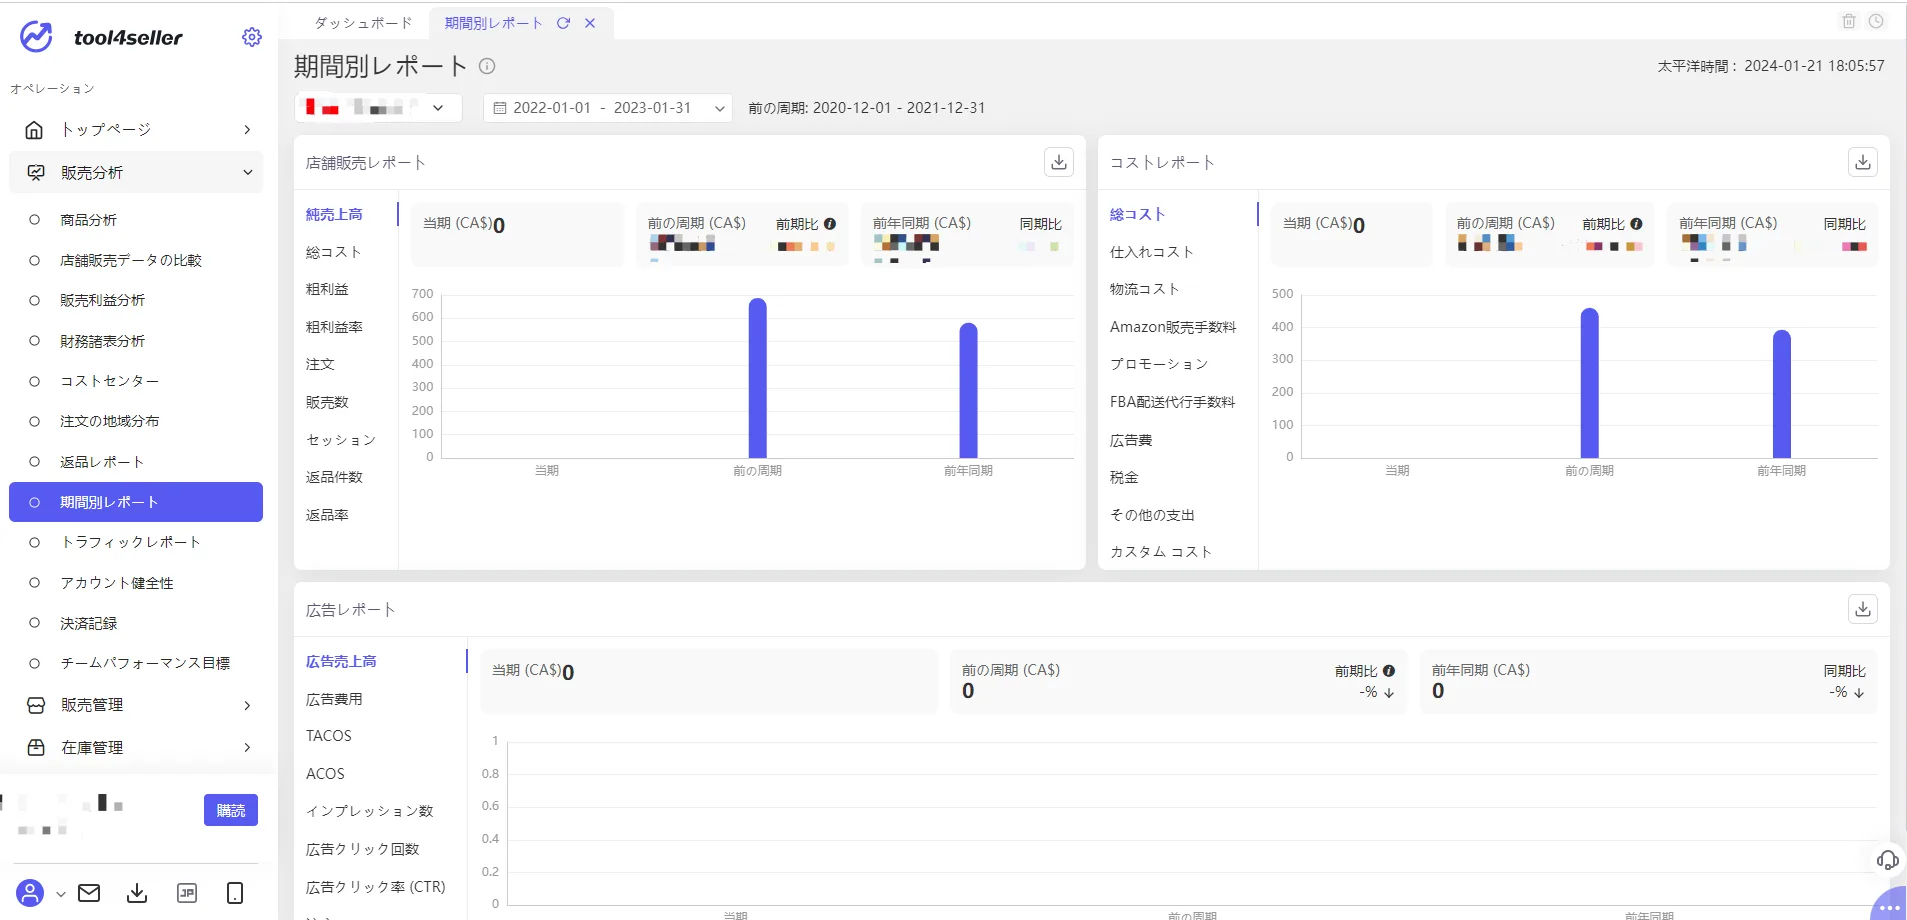This screenshot has height=920, width=1907.
Task: Click the 在庫管理 box icon
Action: (x=36, y=747)
